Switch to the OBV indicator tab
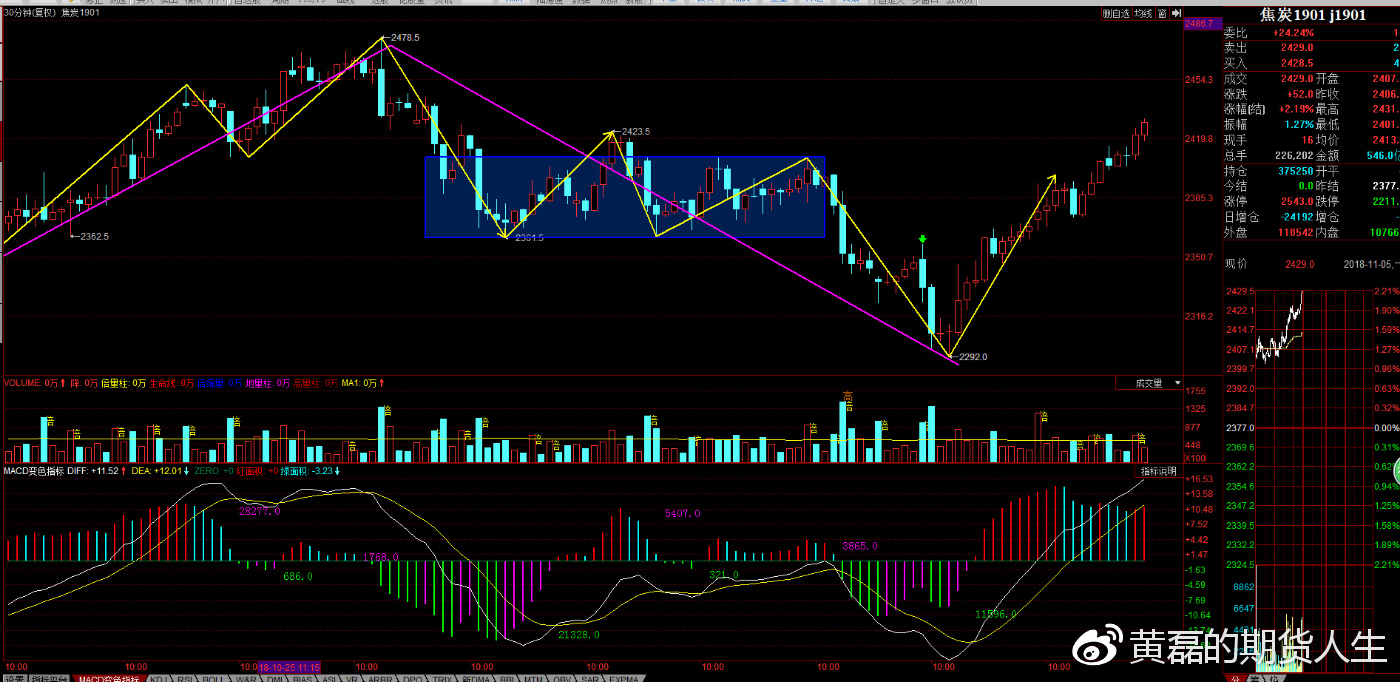 click(562, 679)
